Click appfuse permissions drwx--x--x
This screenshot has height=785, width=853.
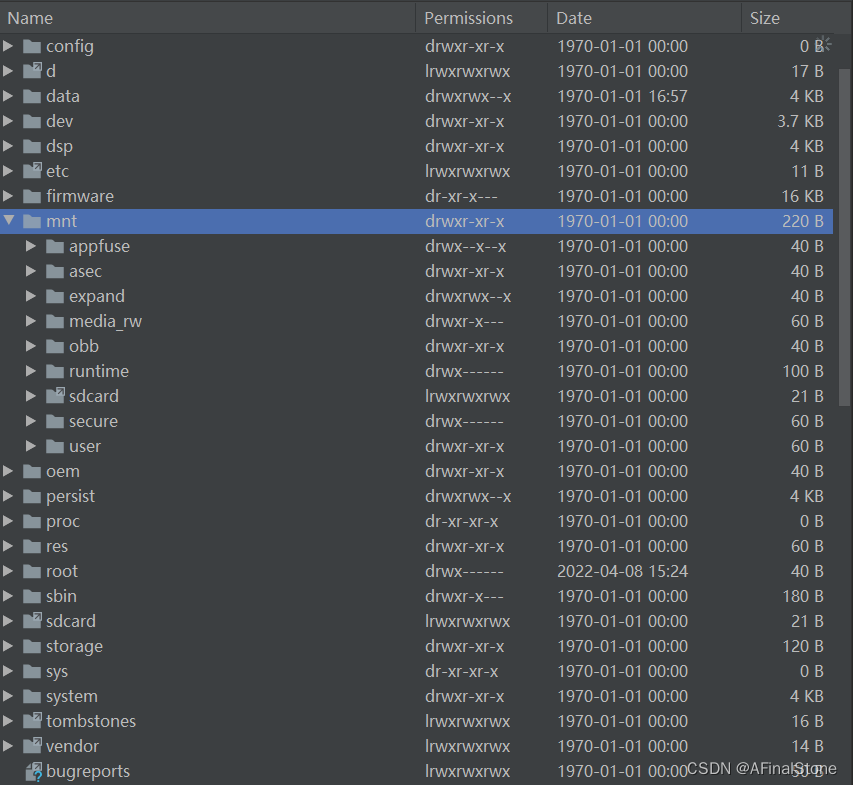[466, 246]
